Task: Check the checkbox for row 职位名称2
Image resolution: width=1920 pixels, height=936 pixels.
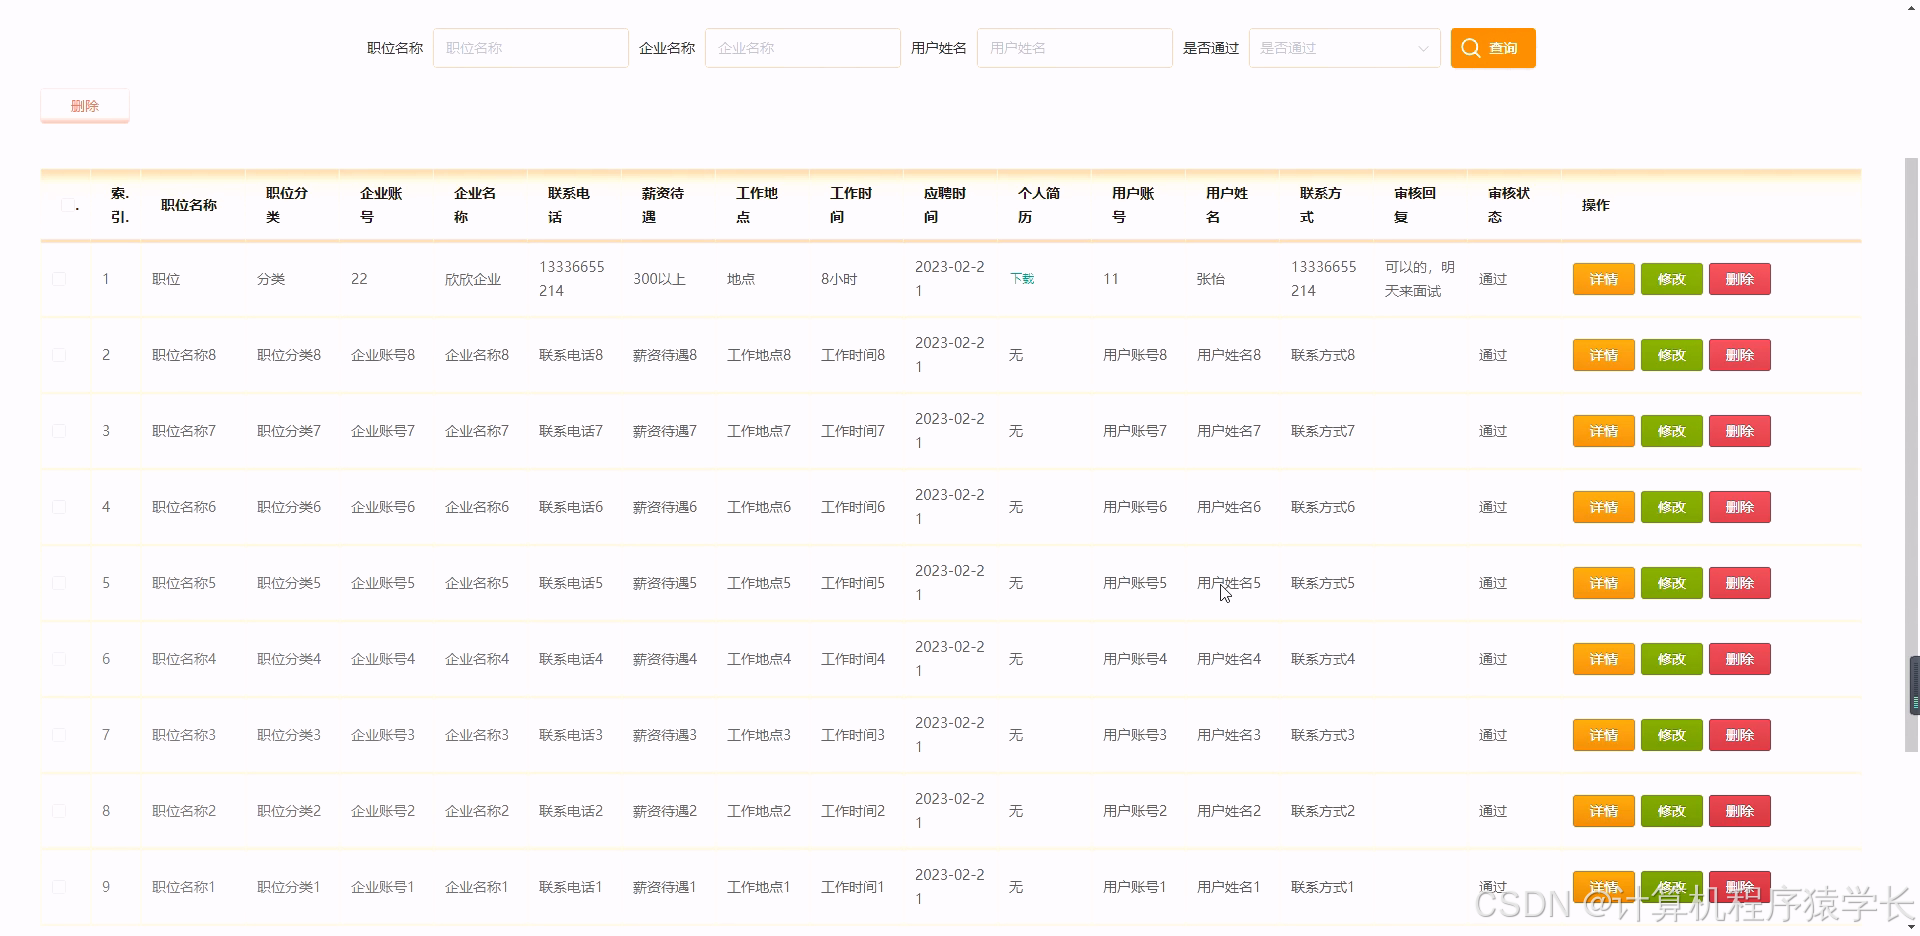Action: coord(59,811)
